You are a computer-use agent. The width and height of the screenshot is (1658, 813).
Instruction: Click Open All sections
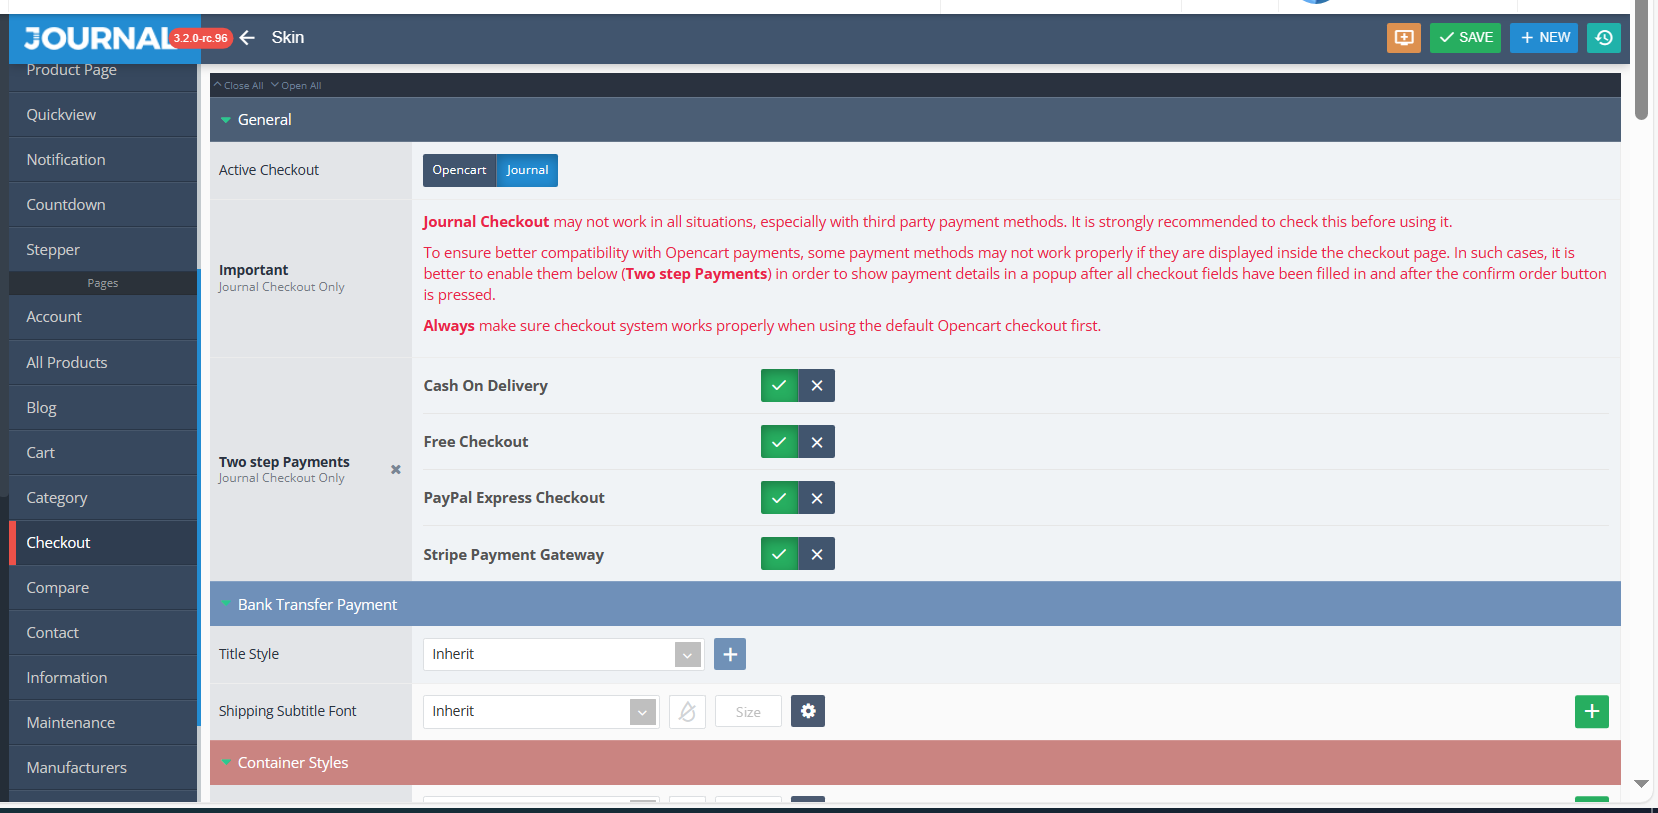pos(297,85)
